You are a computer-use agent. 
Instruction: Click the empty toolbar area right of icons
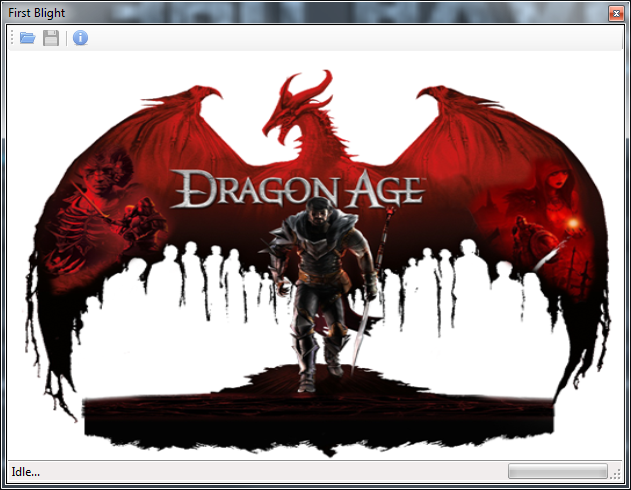coord(350,38)
